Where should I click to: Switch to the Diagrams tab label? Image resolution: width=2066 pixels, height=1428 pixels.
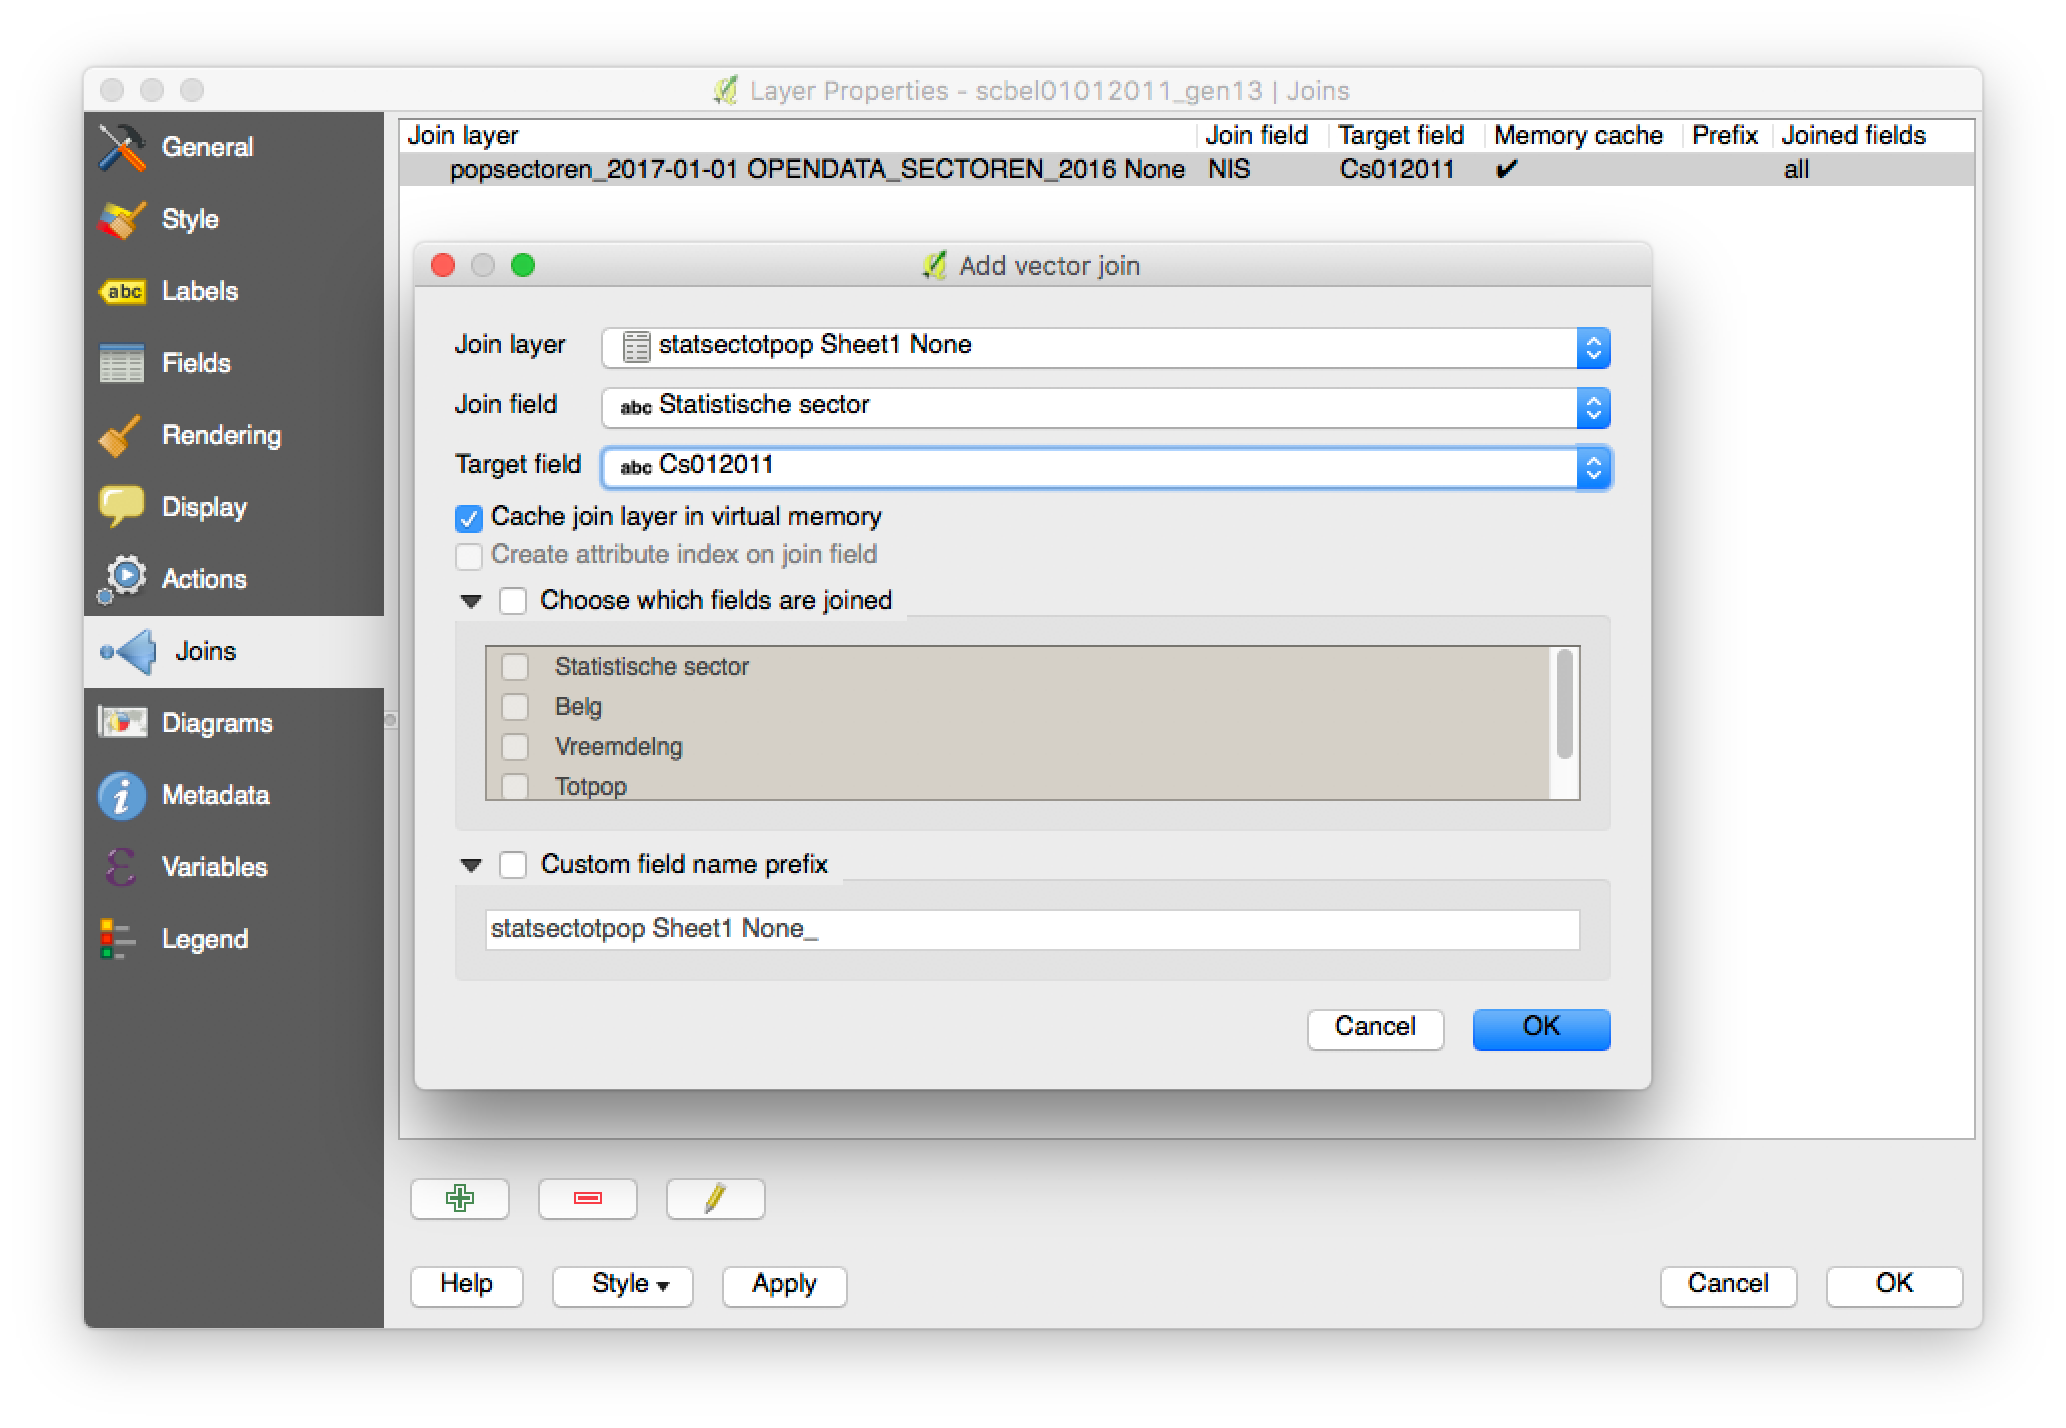coord(217,723)
